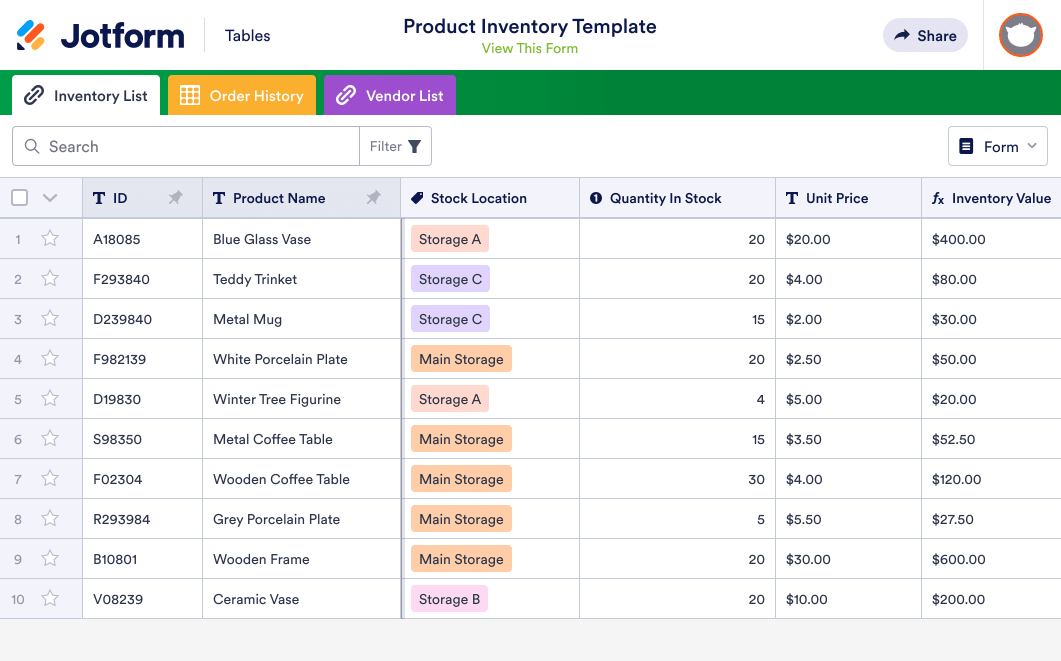The image size is (1061, 661).
Task: Expand the row selection chevron in header
Action: pos(50,198)
